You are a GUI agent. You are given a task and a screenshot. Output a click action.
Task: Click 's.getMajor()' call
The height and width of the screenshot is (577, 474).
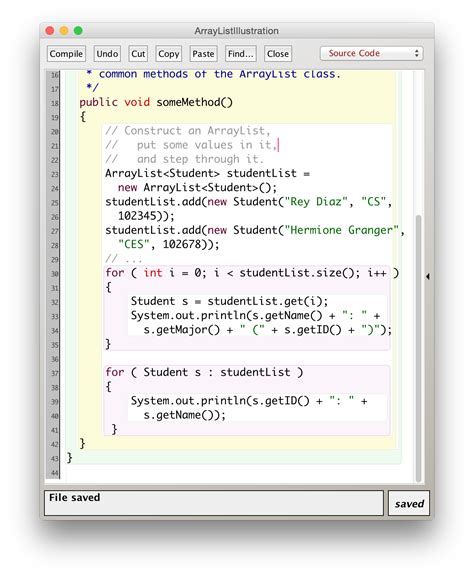(181, 330)
